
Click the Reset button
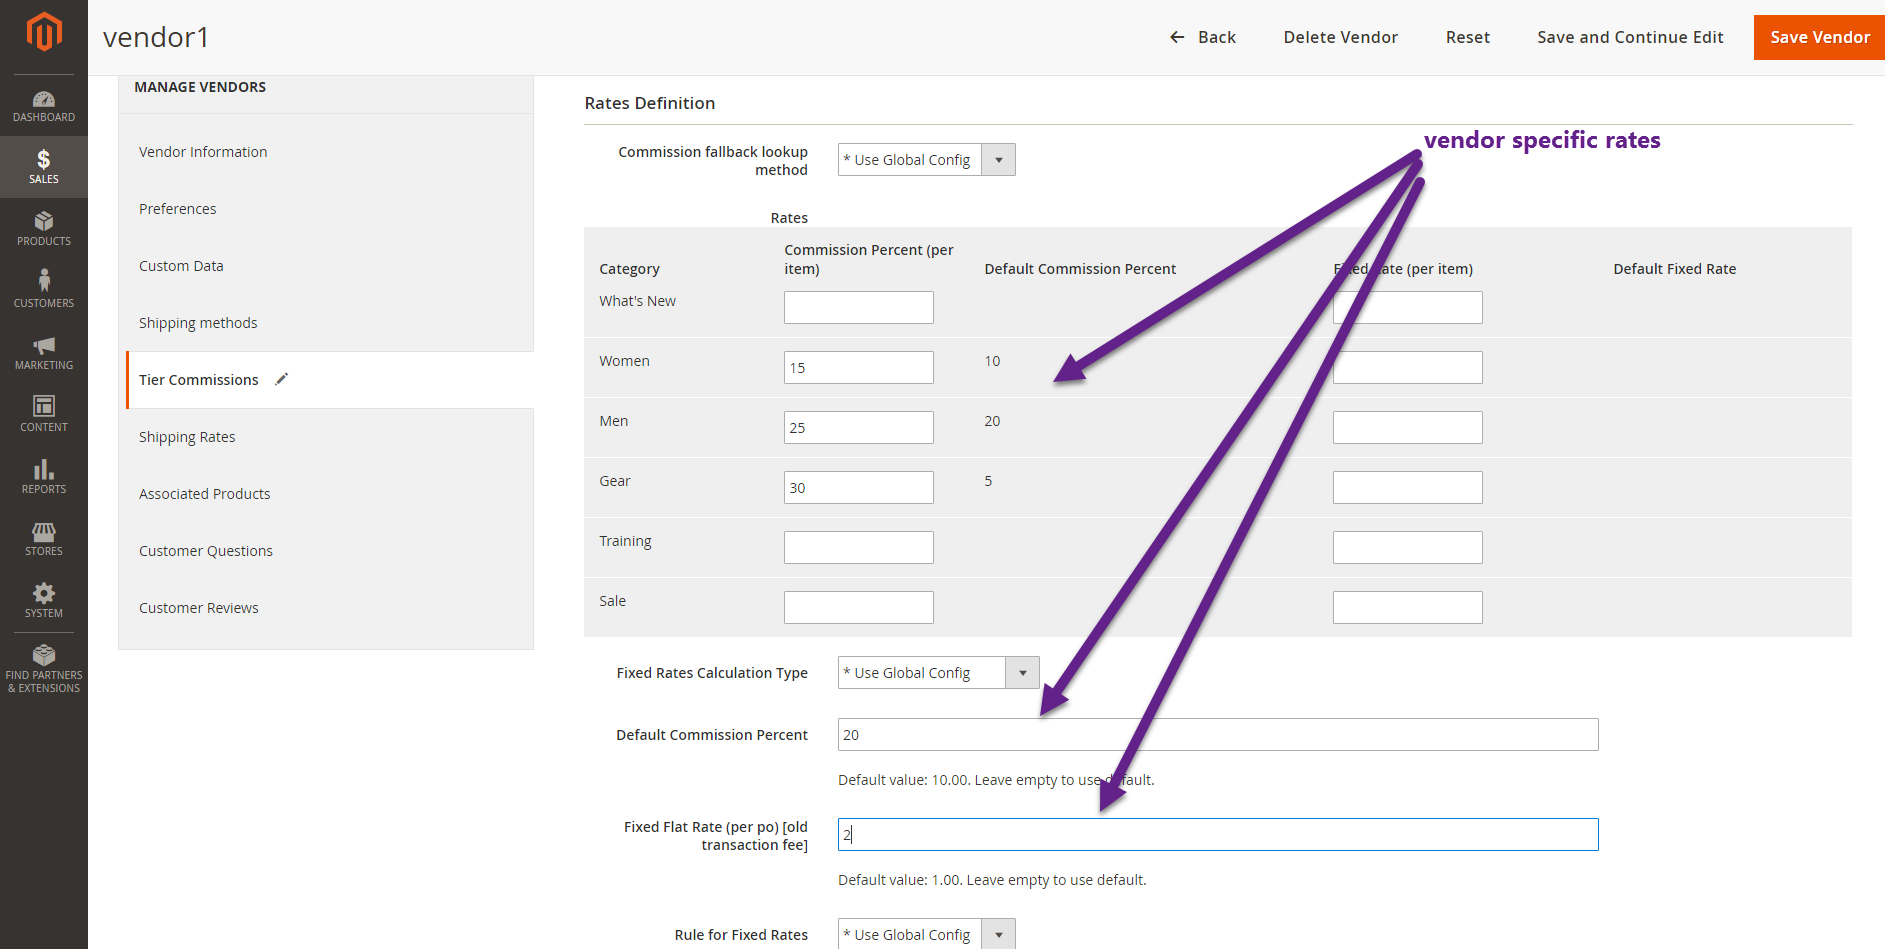tap(1467, 37)
